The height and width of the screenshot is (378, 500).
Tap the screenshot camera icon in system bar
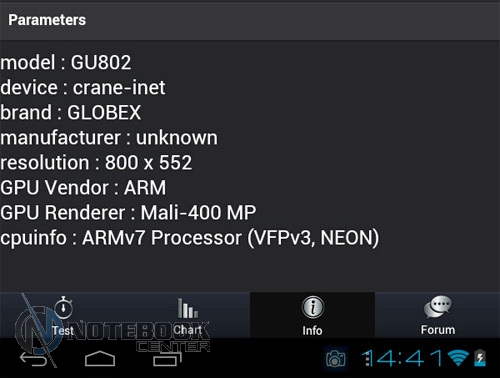(x=336, y=359)
